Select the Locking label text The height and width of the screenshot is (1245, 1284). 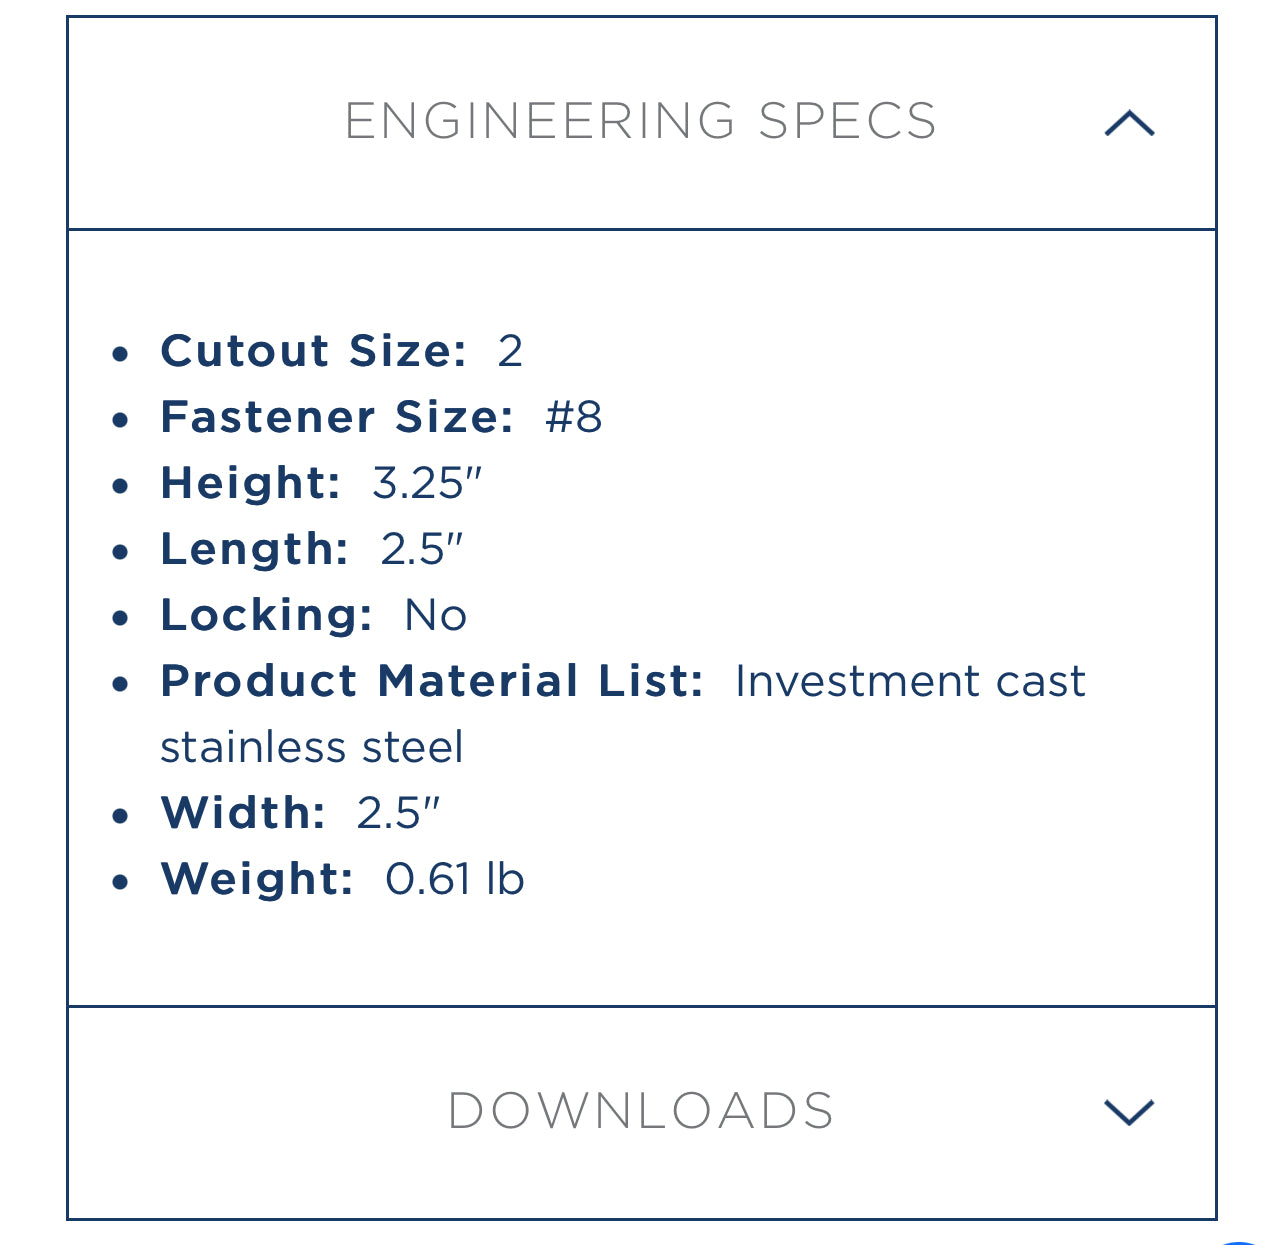tap(266, 615)
